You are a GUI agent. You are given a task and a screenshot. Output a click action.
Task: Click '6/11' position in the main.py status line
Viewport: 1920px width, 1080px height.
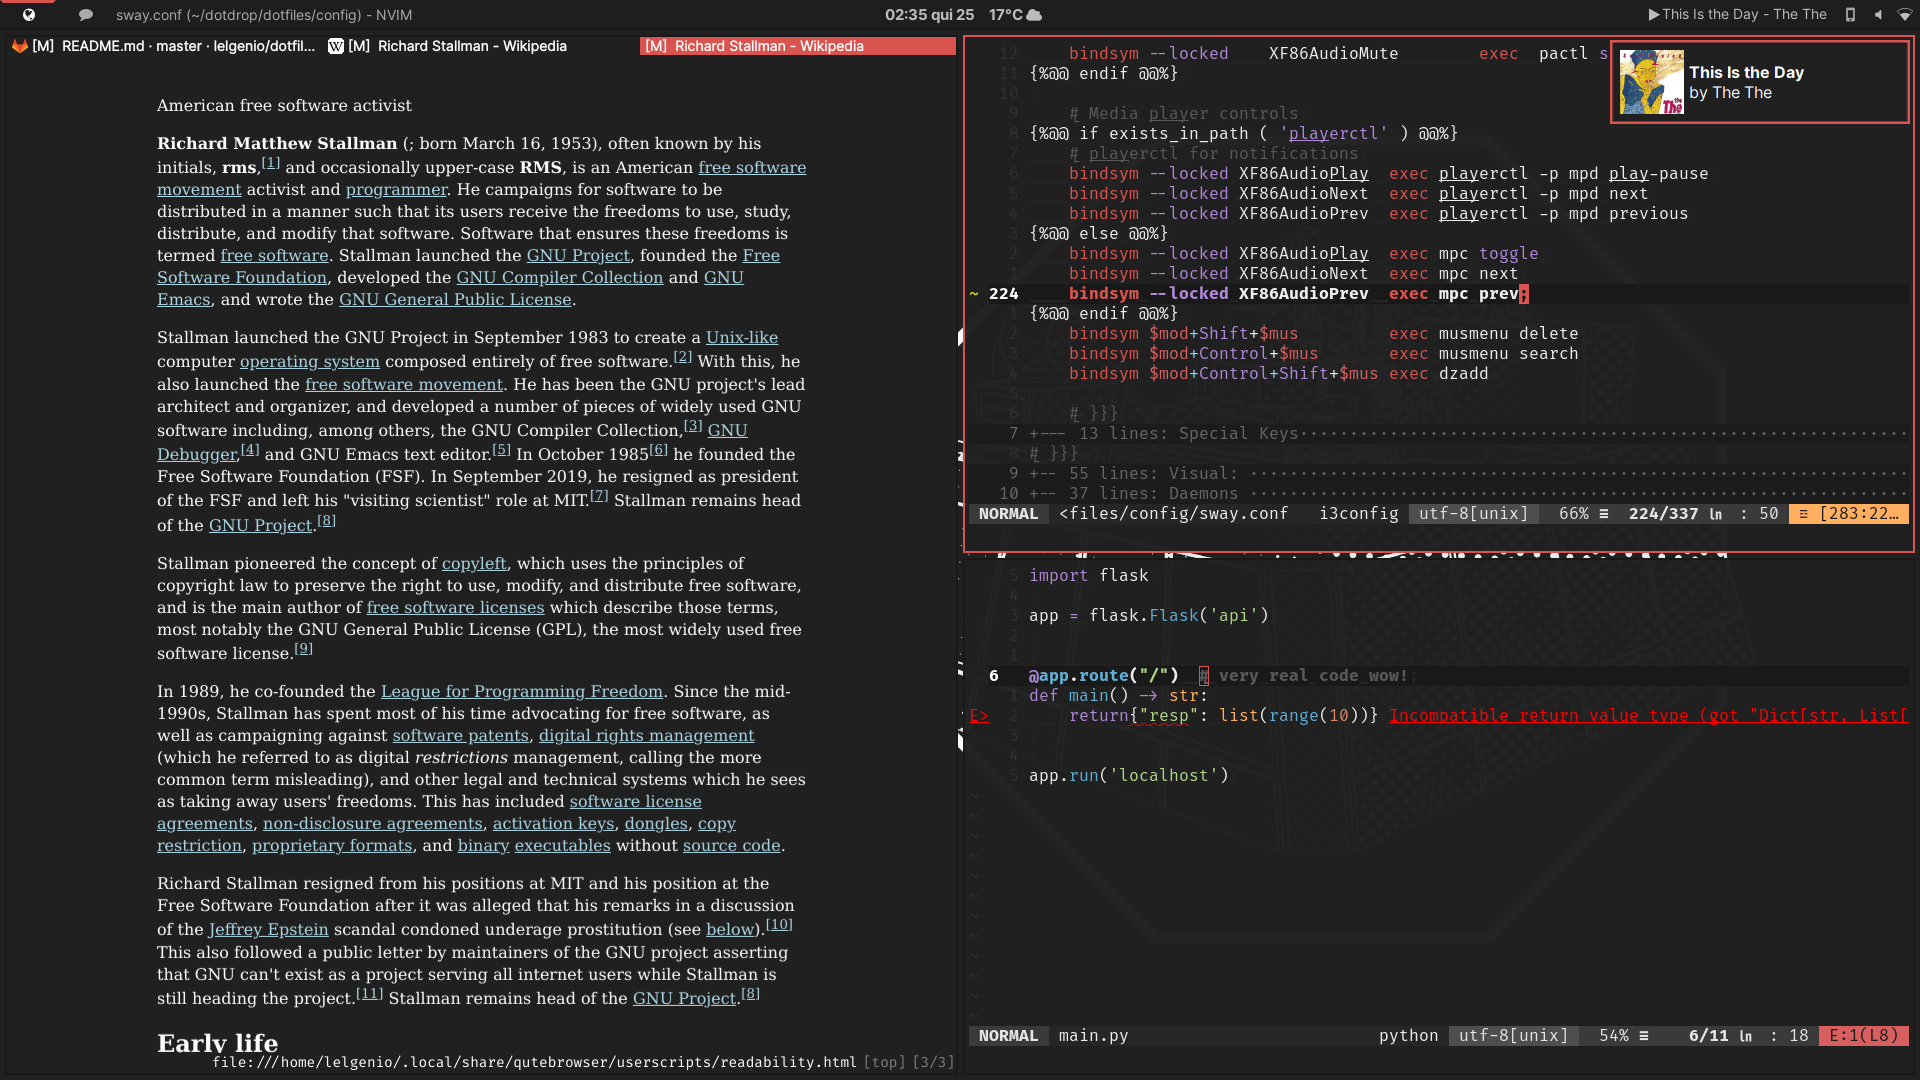[1708, 1035]
